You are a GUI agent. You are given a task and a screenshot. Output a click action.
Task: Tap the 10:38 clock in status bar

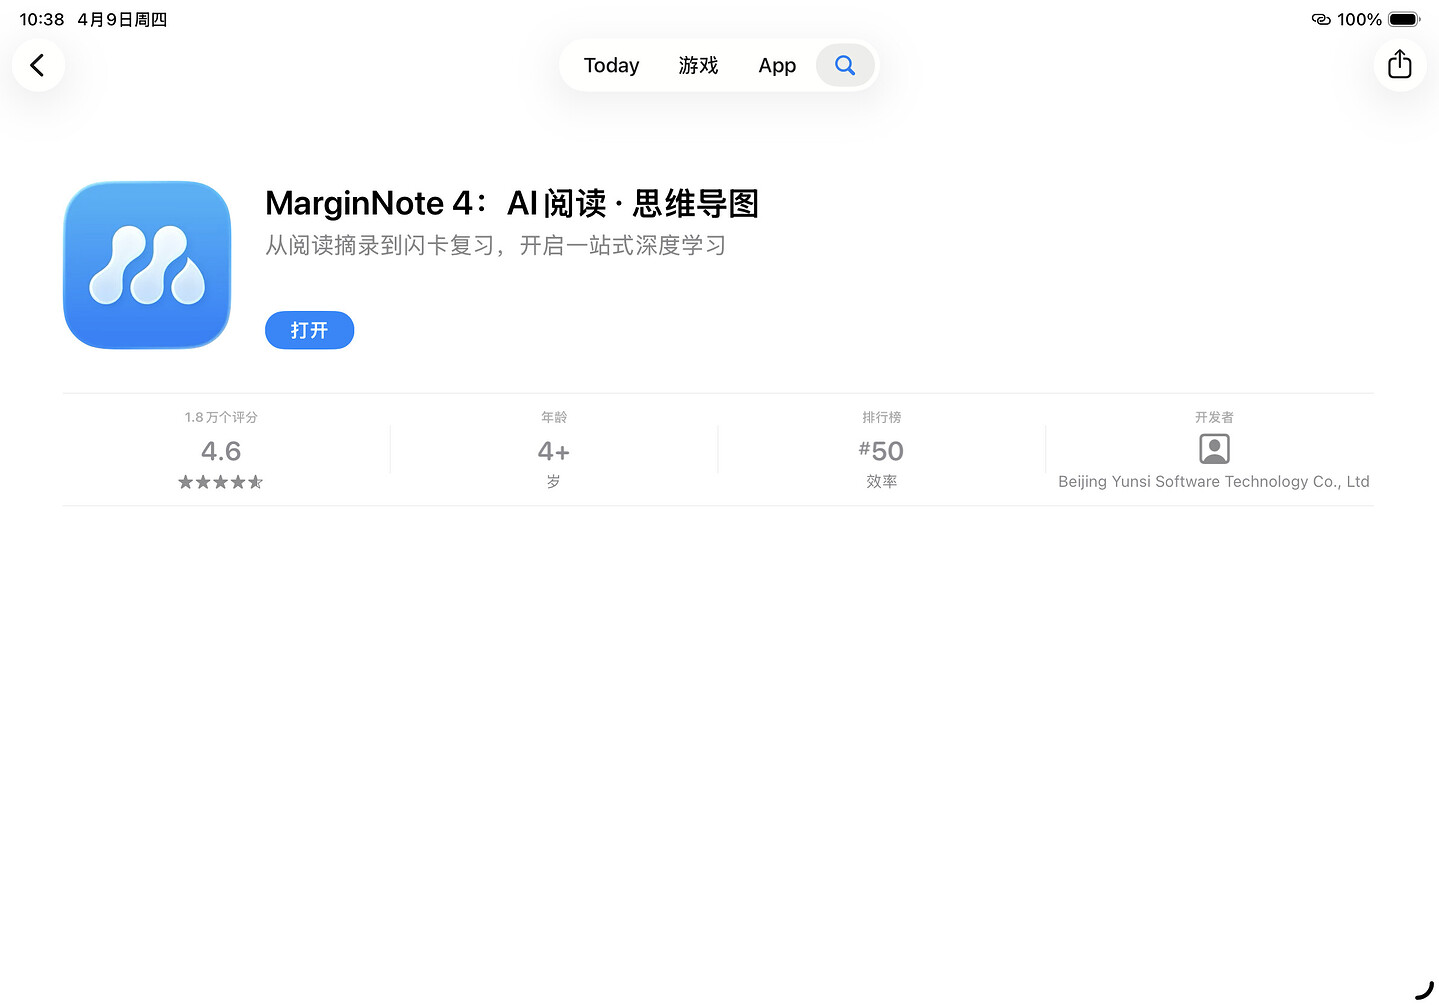41,19
